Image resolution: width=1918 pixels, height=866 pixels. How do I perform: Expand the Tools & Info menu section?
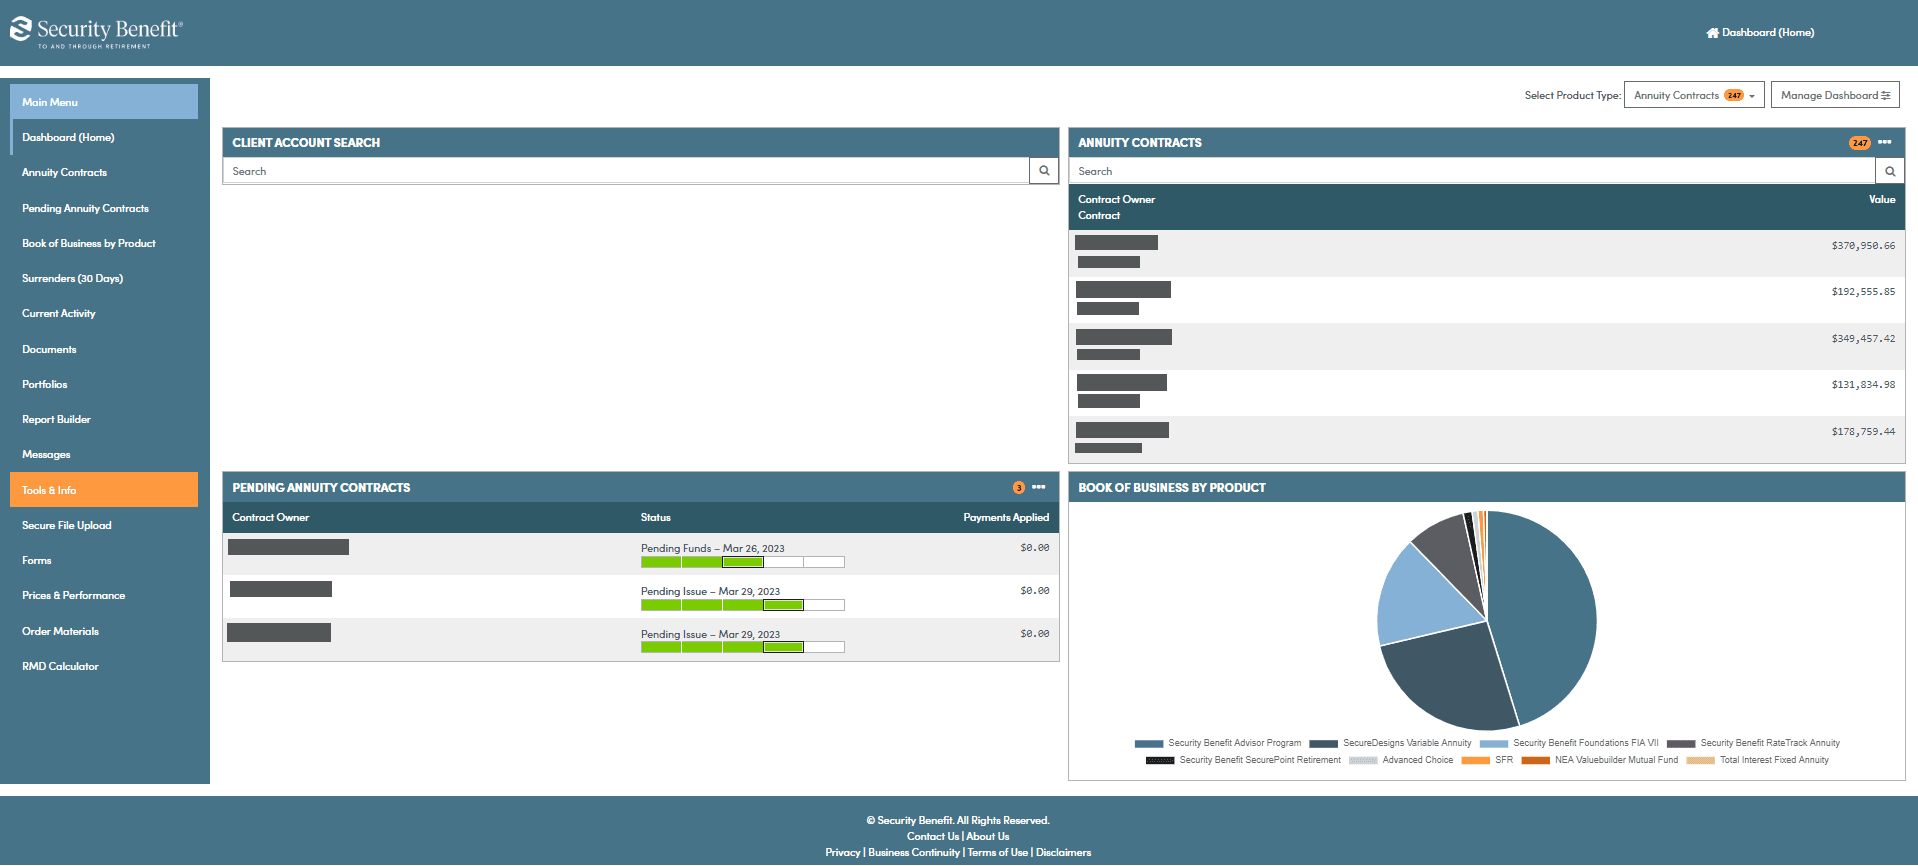coord(104,490)
